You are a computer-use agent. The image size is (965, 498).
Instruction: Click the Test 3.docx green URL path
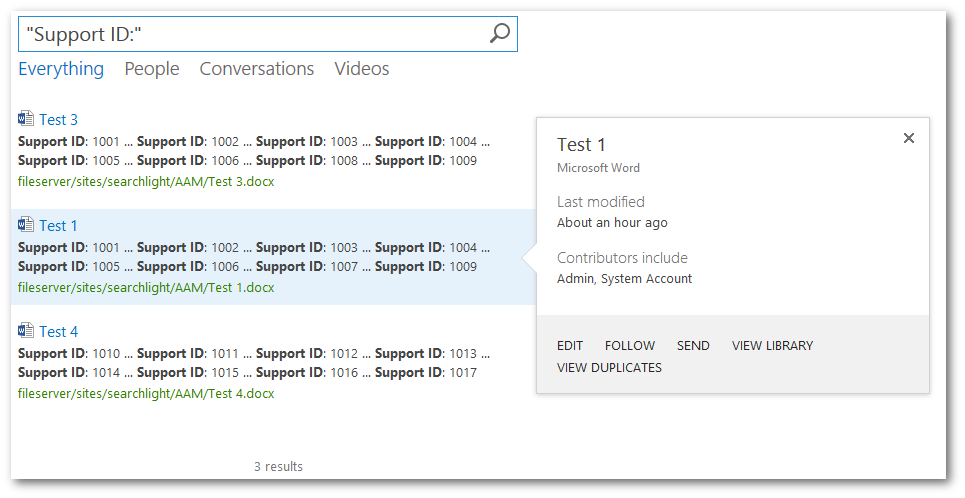click(146, 182)
